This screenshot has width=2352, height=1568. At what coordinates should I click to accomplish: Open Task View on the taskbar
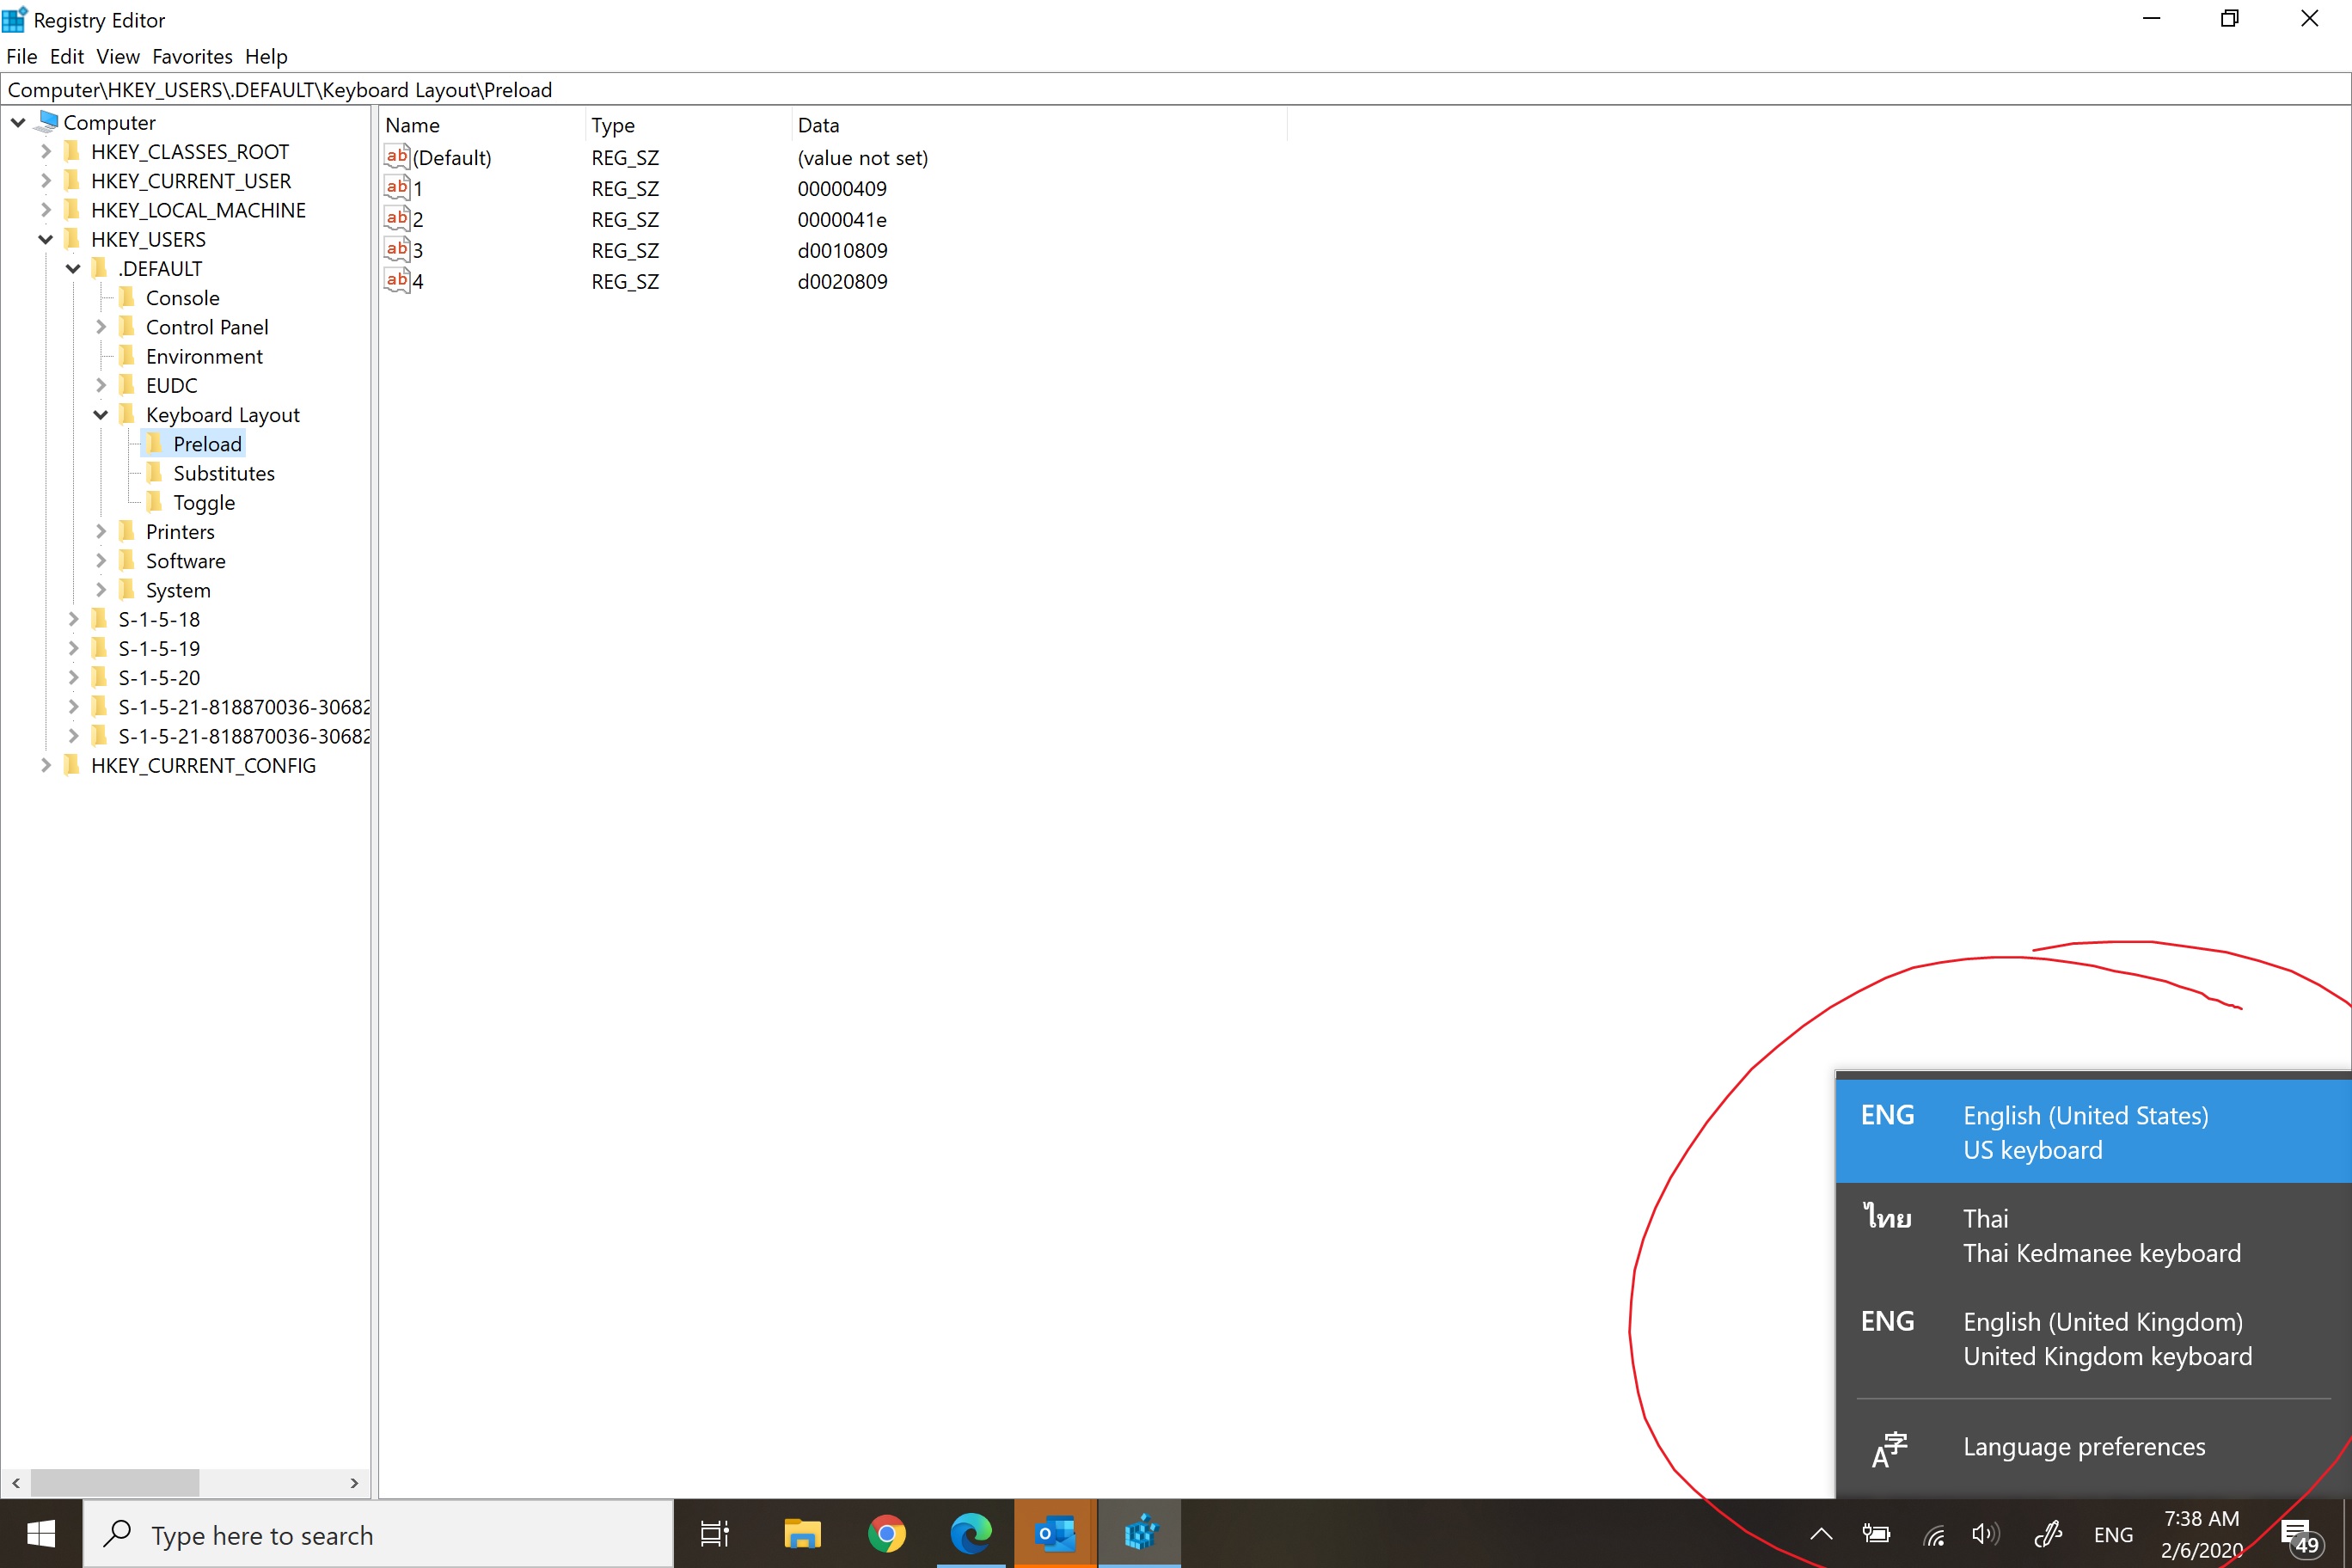(x=714, y=1533)
